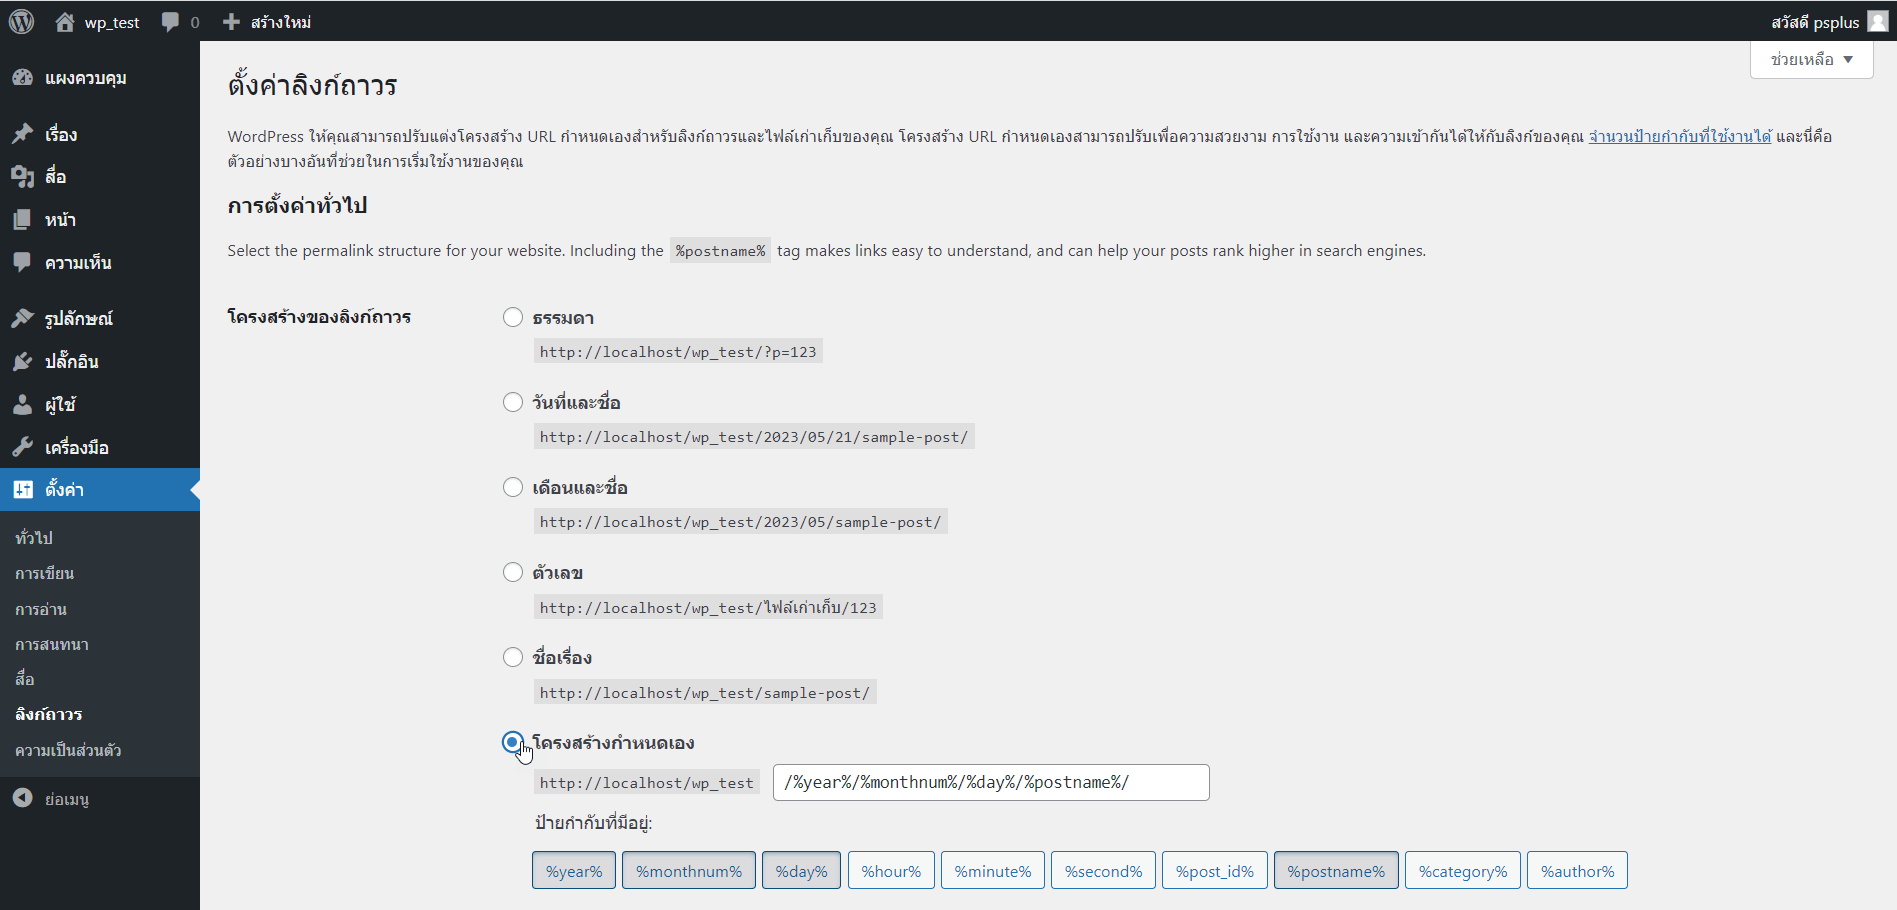Toggle the %postname% tag button
The width and height of the screenshot is (1897, 910).
(1336, 871)
